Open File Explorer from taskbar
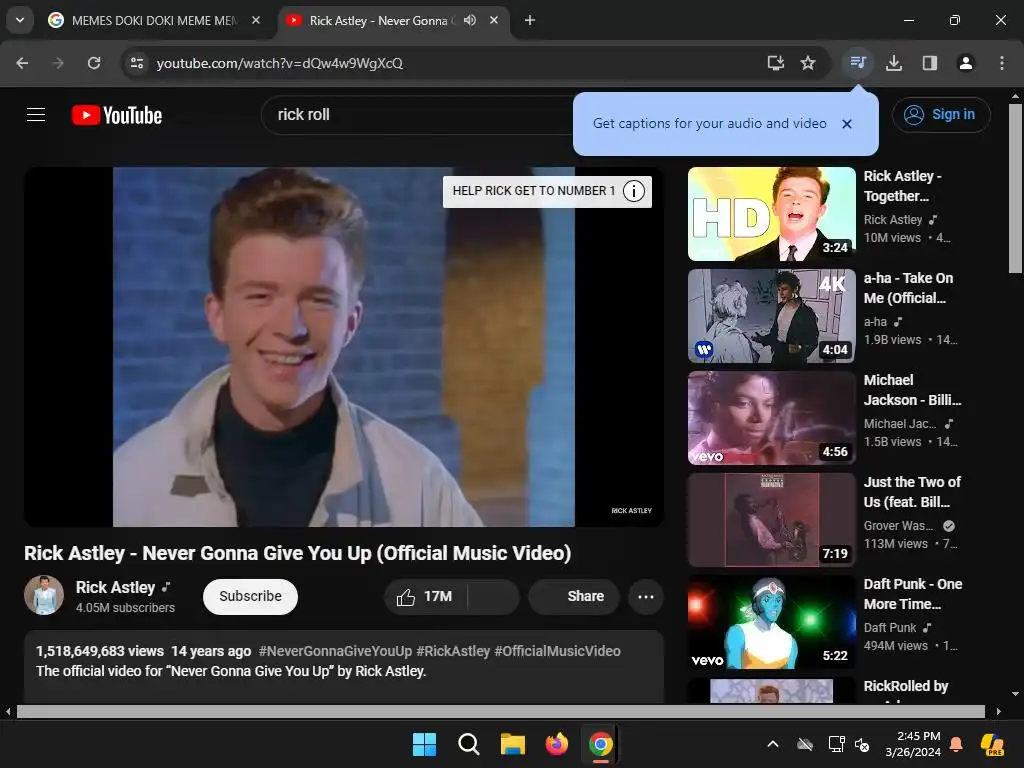This screenshot has width=1024, height=768. 513,744
